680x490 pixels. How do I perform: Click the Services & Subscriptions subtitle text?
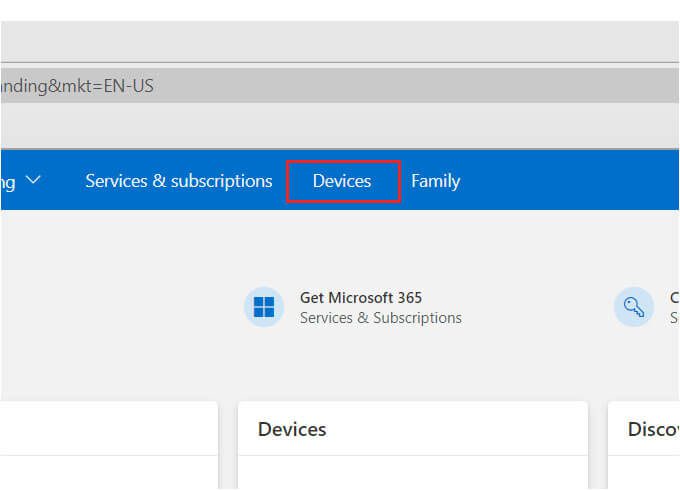click(381, 318)
